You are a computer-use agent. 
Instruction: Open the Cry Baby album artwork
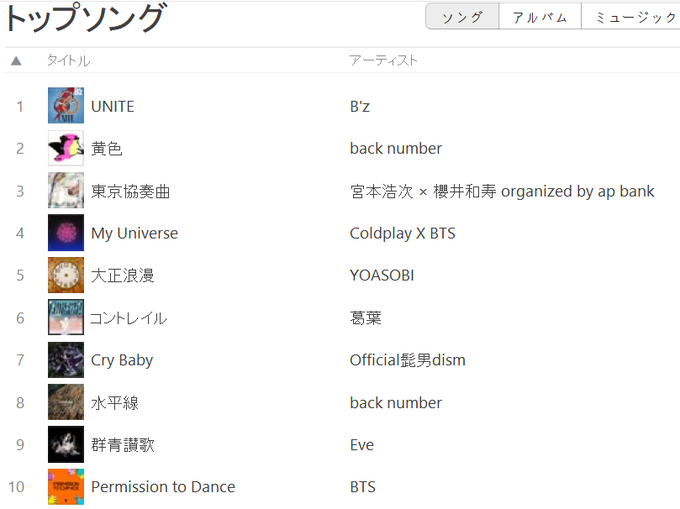pos(66,360)
